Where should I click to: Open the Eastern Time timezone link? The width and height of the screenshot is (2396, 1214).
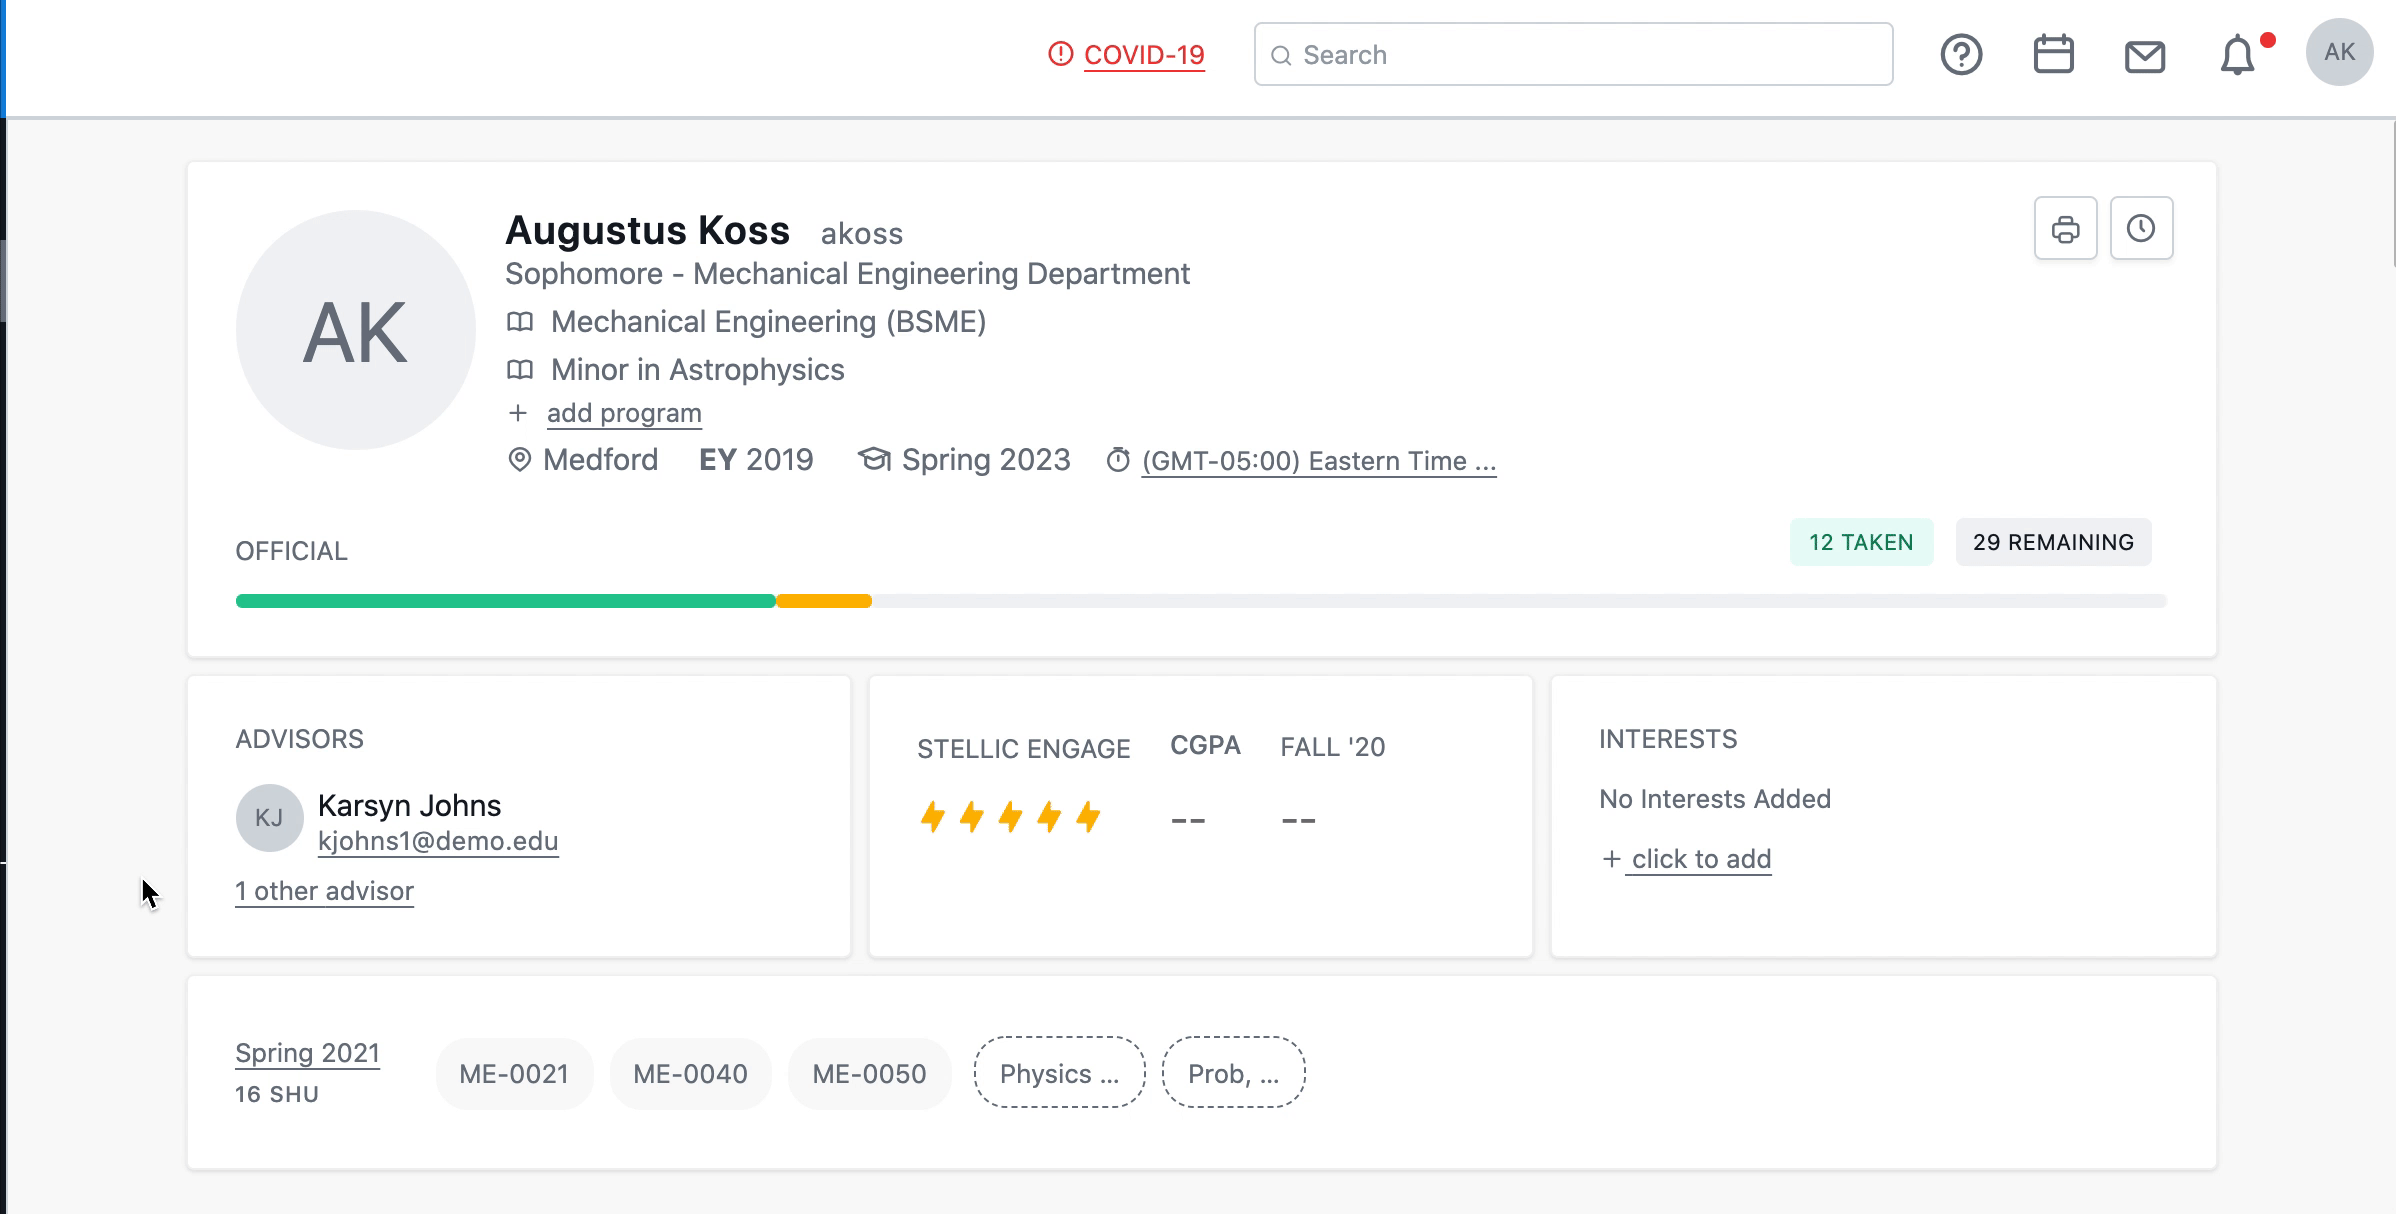pos(1318,461)
